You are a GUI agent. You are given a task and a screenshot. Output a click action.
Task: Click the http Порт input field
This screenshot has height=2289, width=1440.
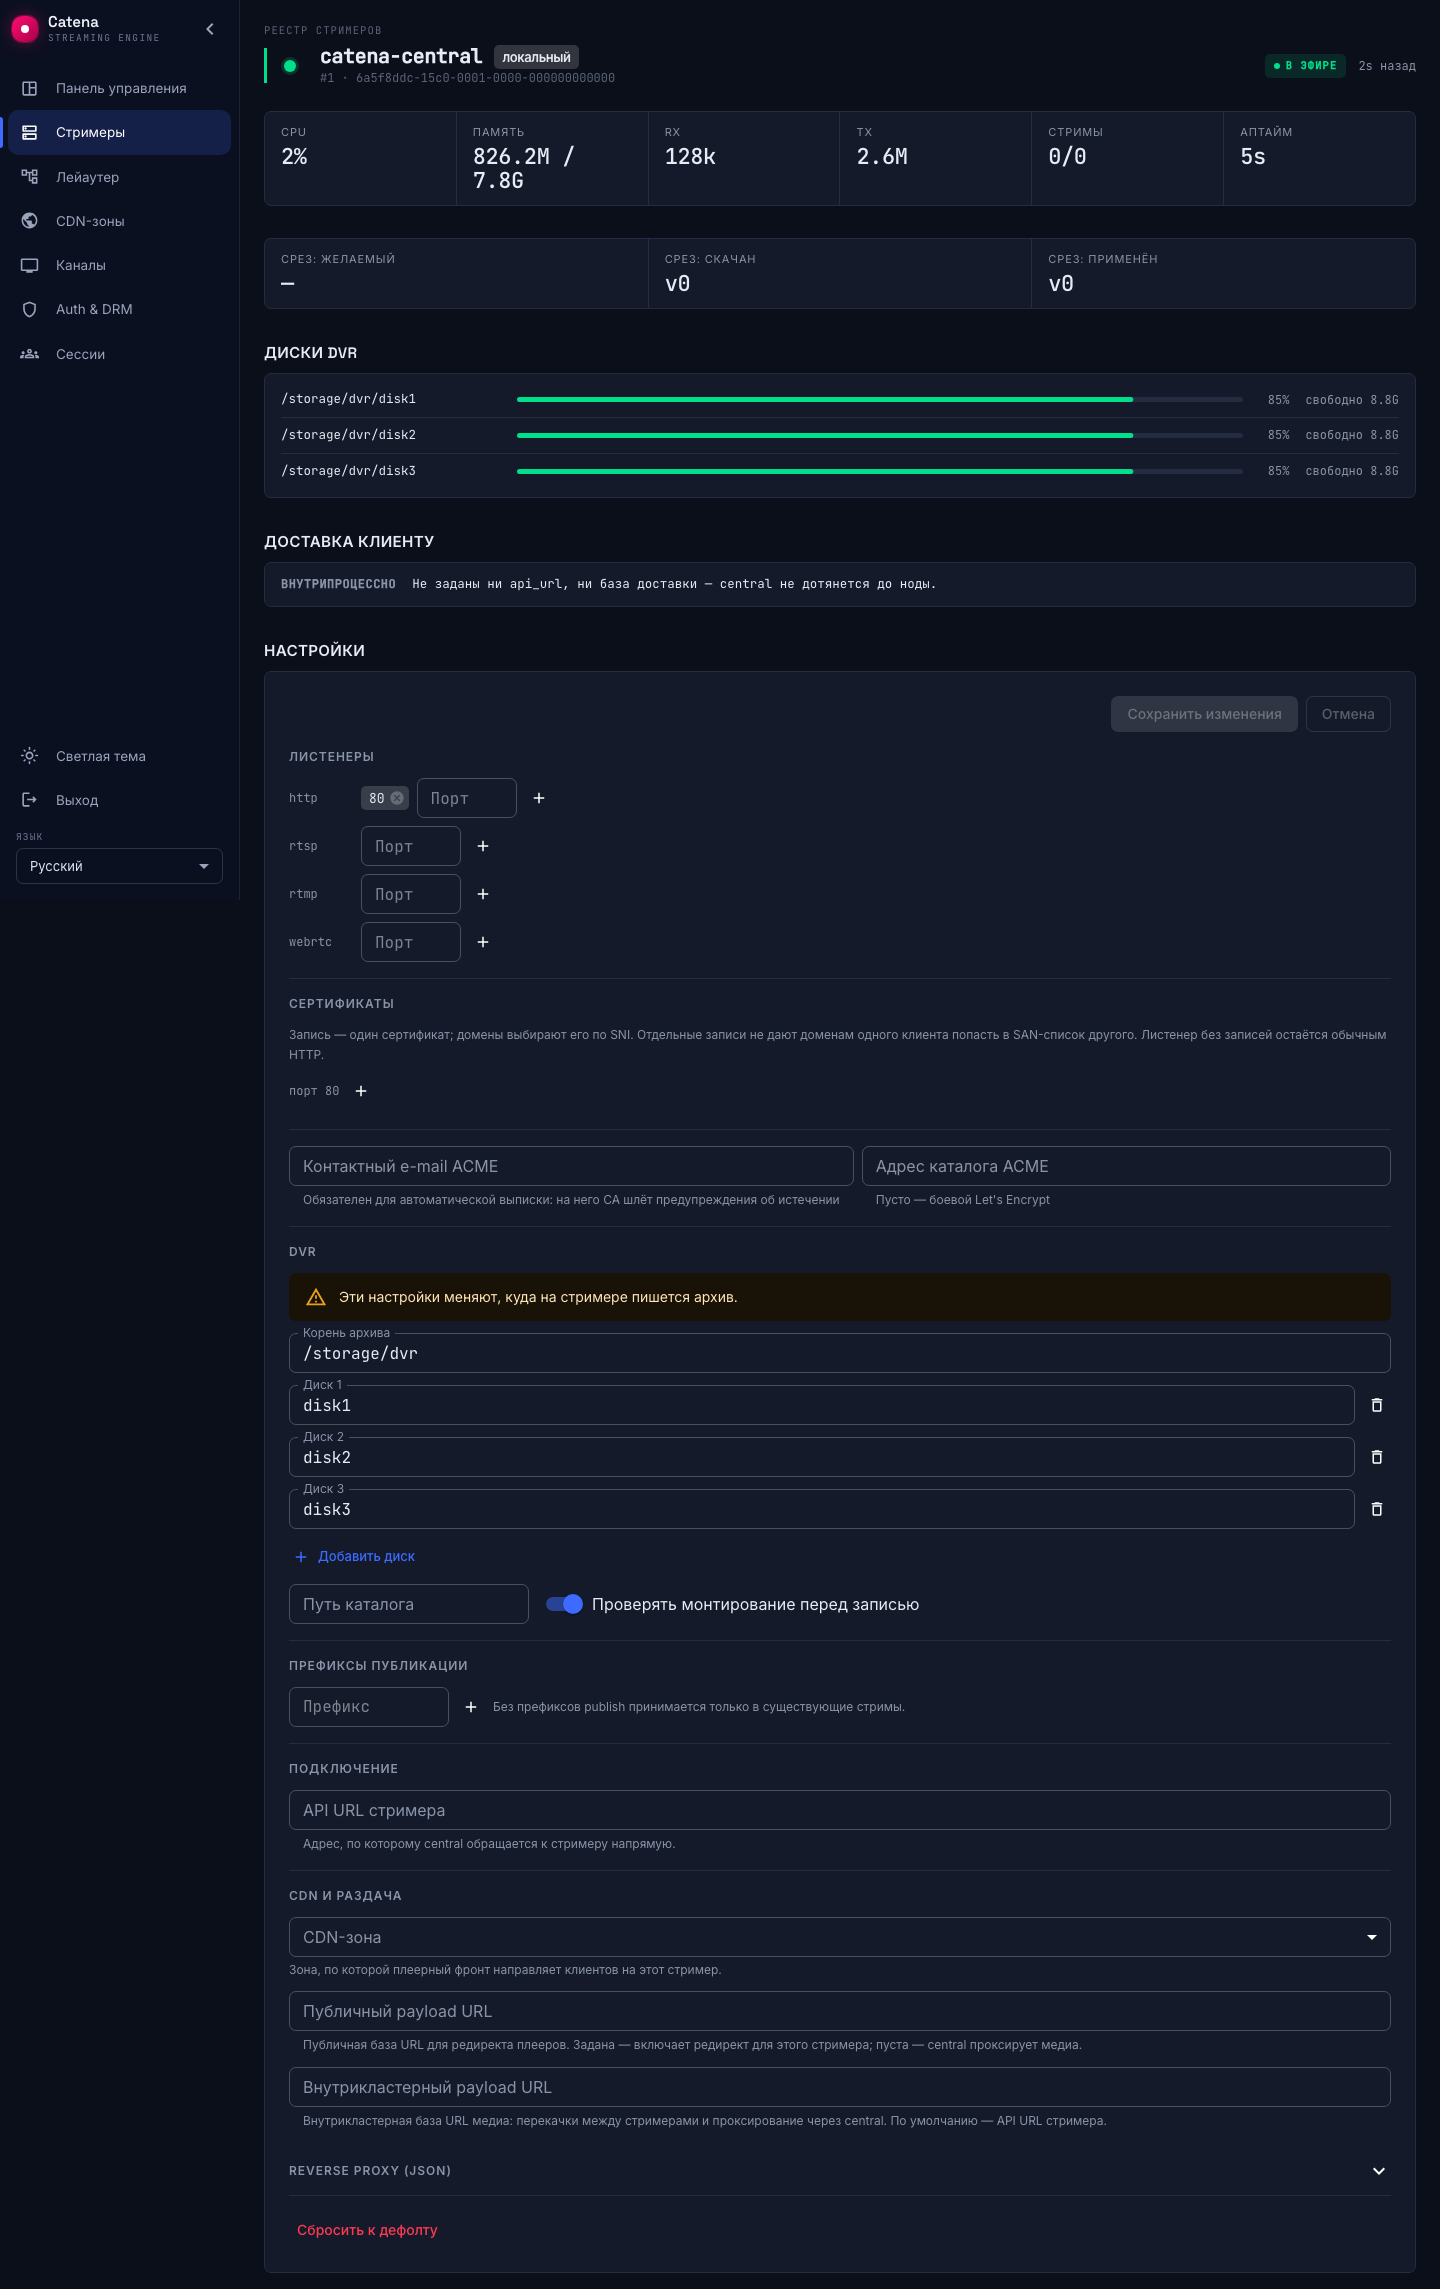[467, 798]
